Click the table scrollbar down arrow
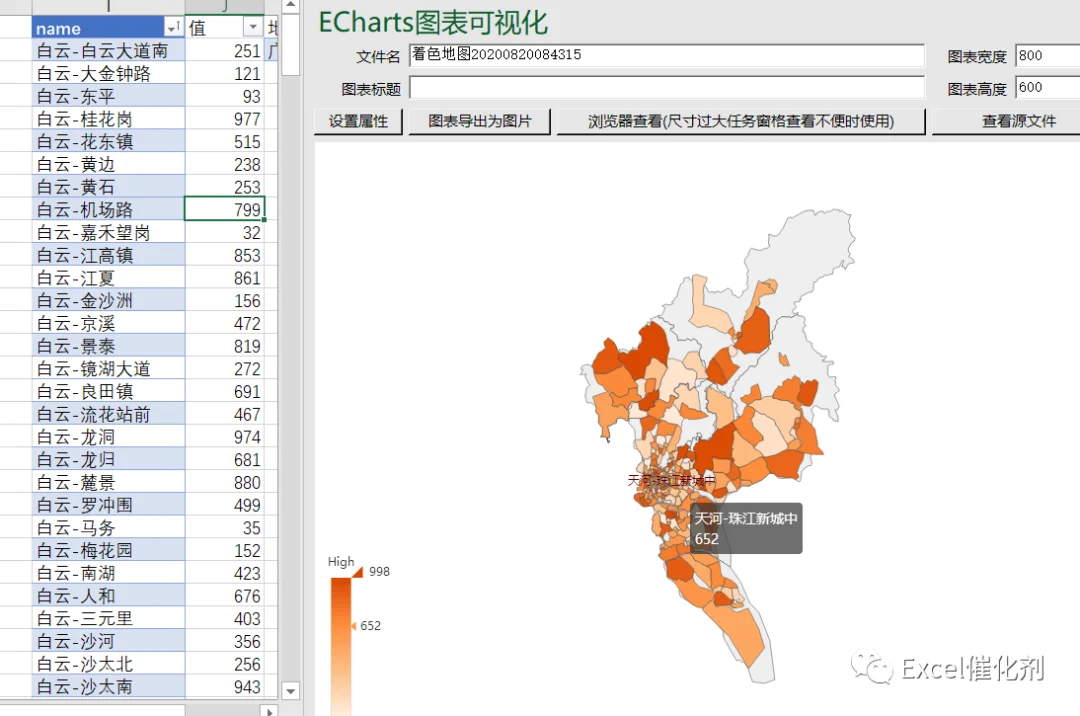This screenshot has width=1080, height=716. click(x=291, y=691)
